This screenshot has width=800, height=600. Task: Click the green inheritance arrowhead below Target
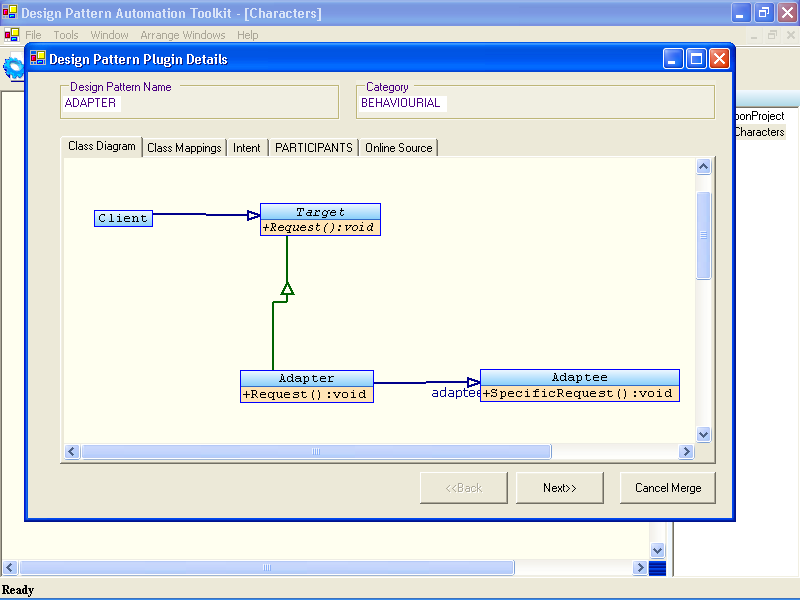[x=287, y=289]
